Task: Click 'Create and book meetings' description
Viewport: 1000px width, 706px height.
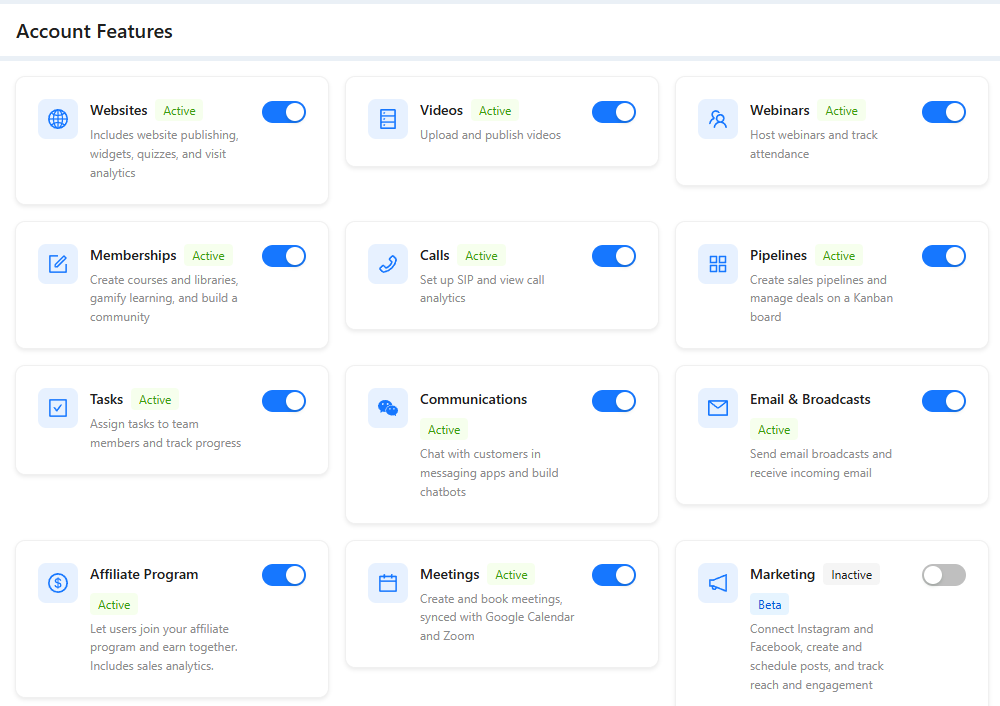Action: click(x=497, y=617)
